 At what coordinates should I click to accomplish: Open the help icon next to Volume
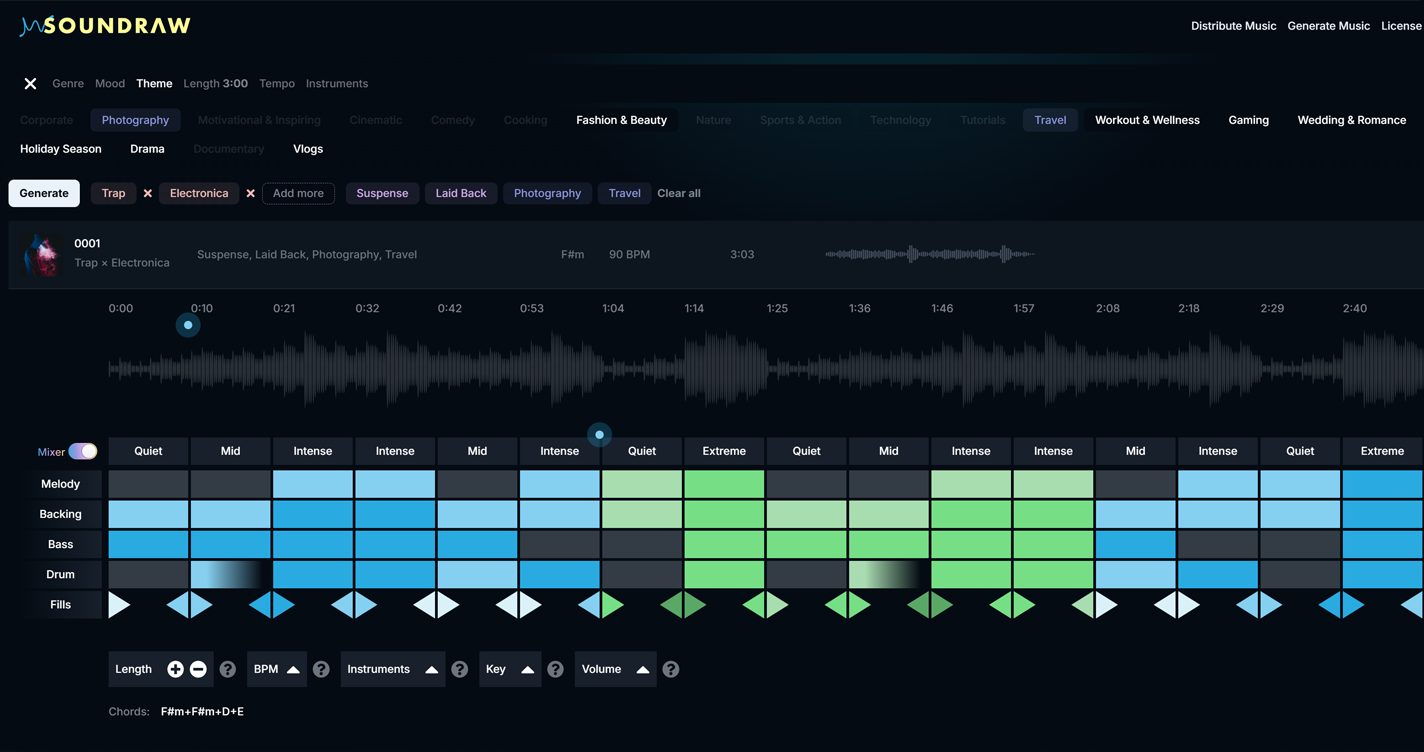(x=671, y=670)
